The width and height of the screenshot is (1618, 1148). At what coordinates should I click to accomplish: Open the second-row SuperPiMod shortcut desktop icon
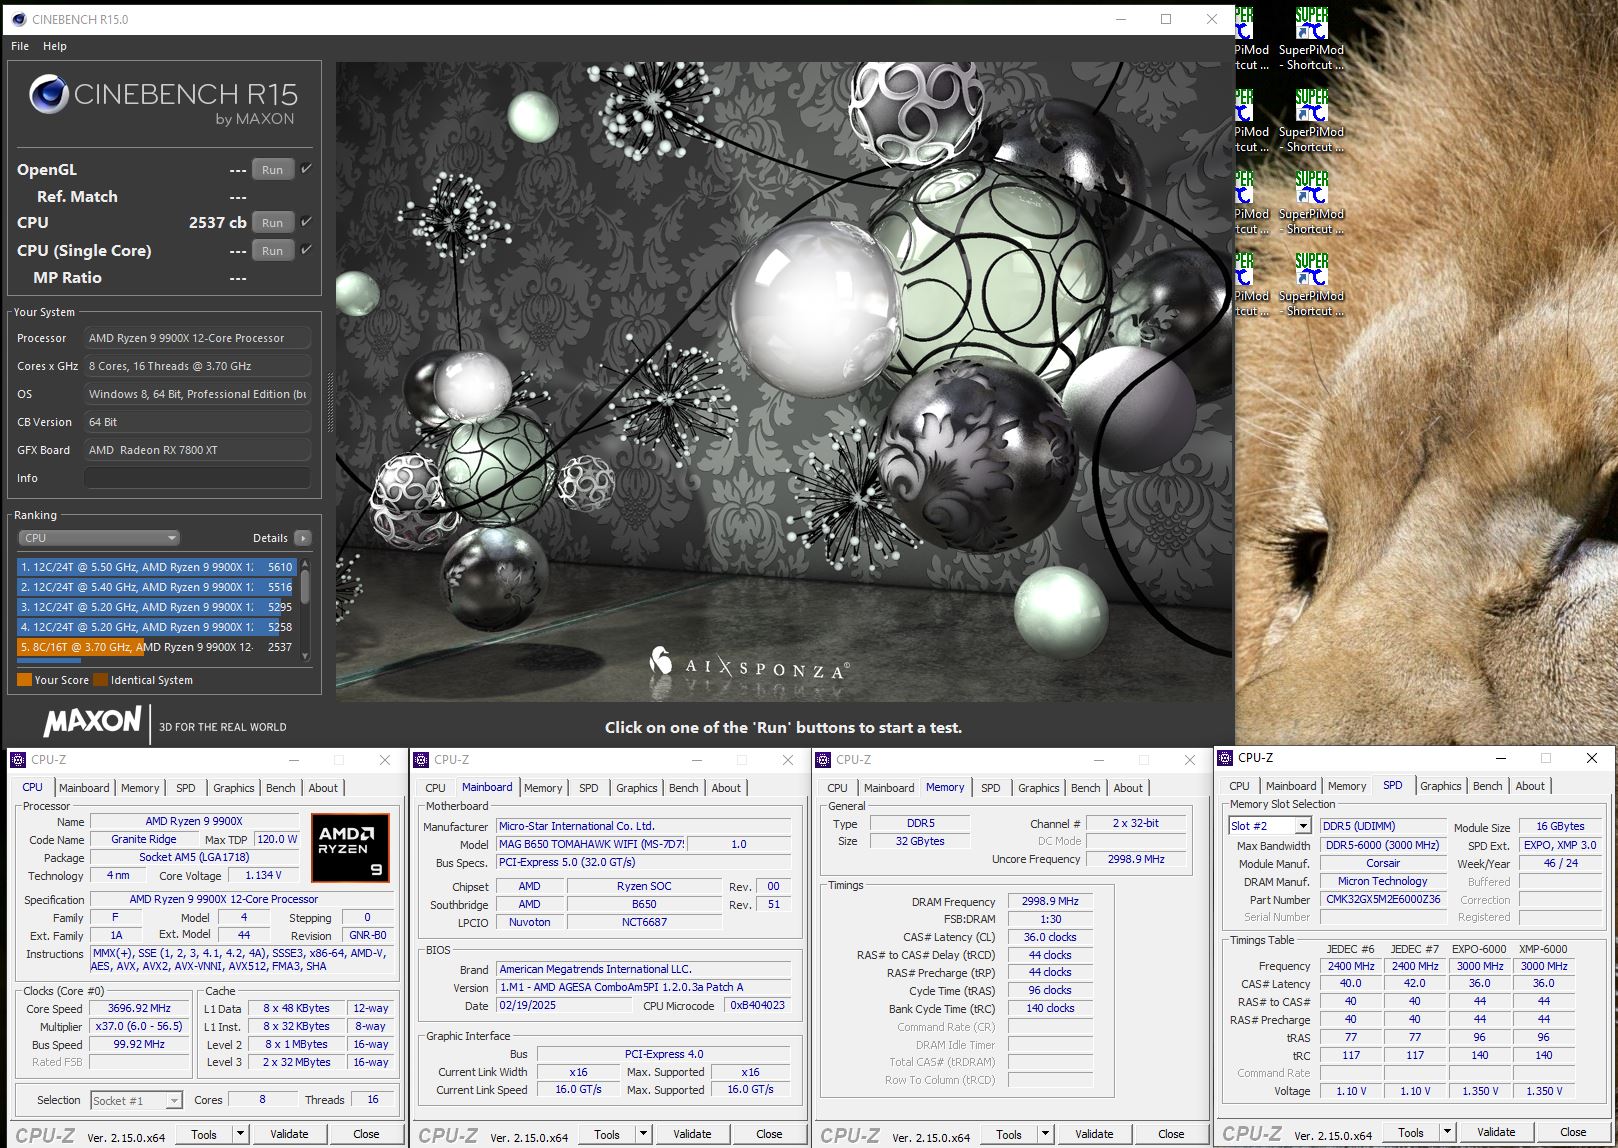[1311, 122]
